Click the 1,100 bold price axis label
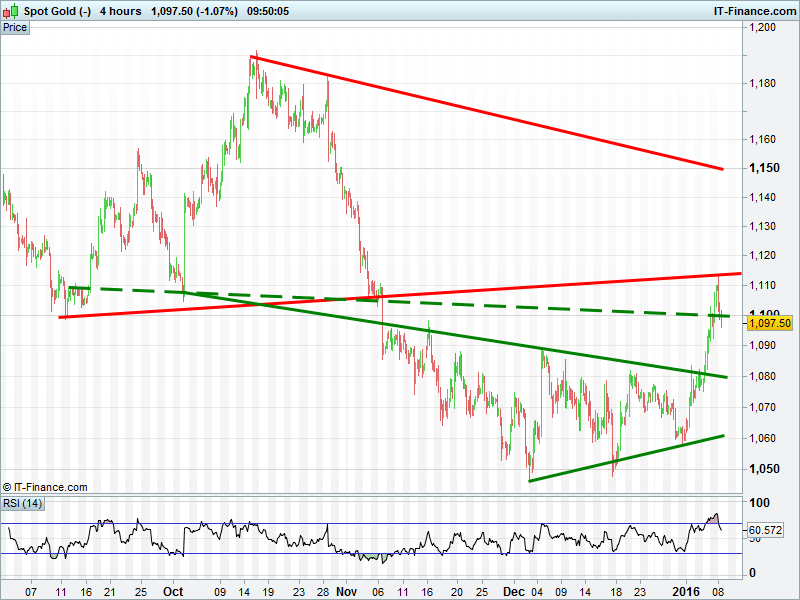This screenshot has height=600, width=800. tap(766, 314)
